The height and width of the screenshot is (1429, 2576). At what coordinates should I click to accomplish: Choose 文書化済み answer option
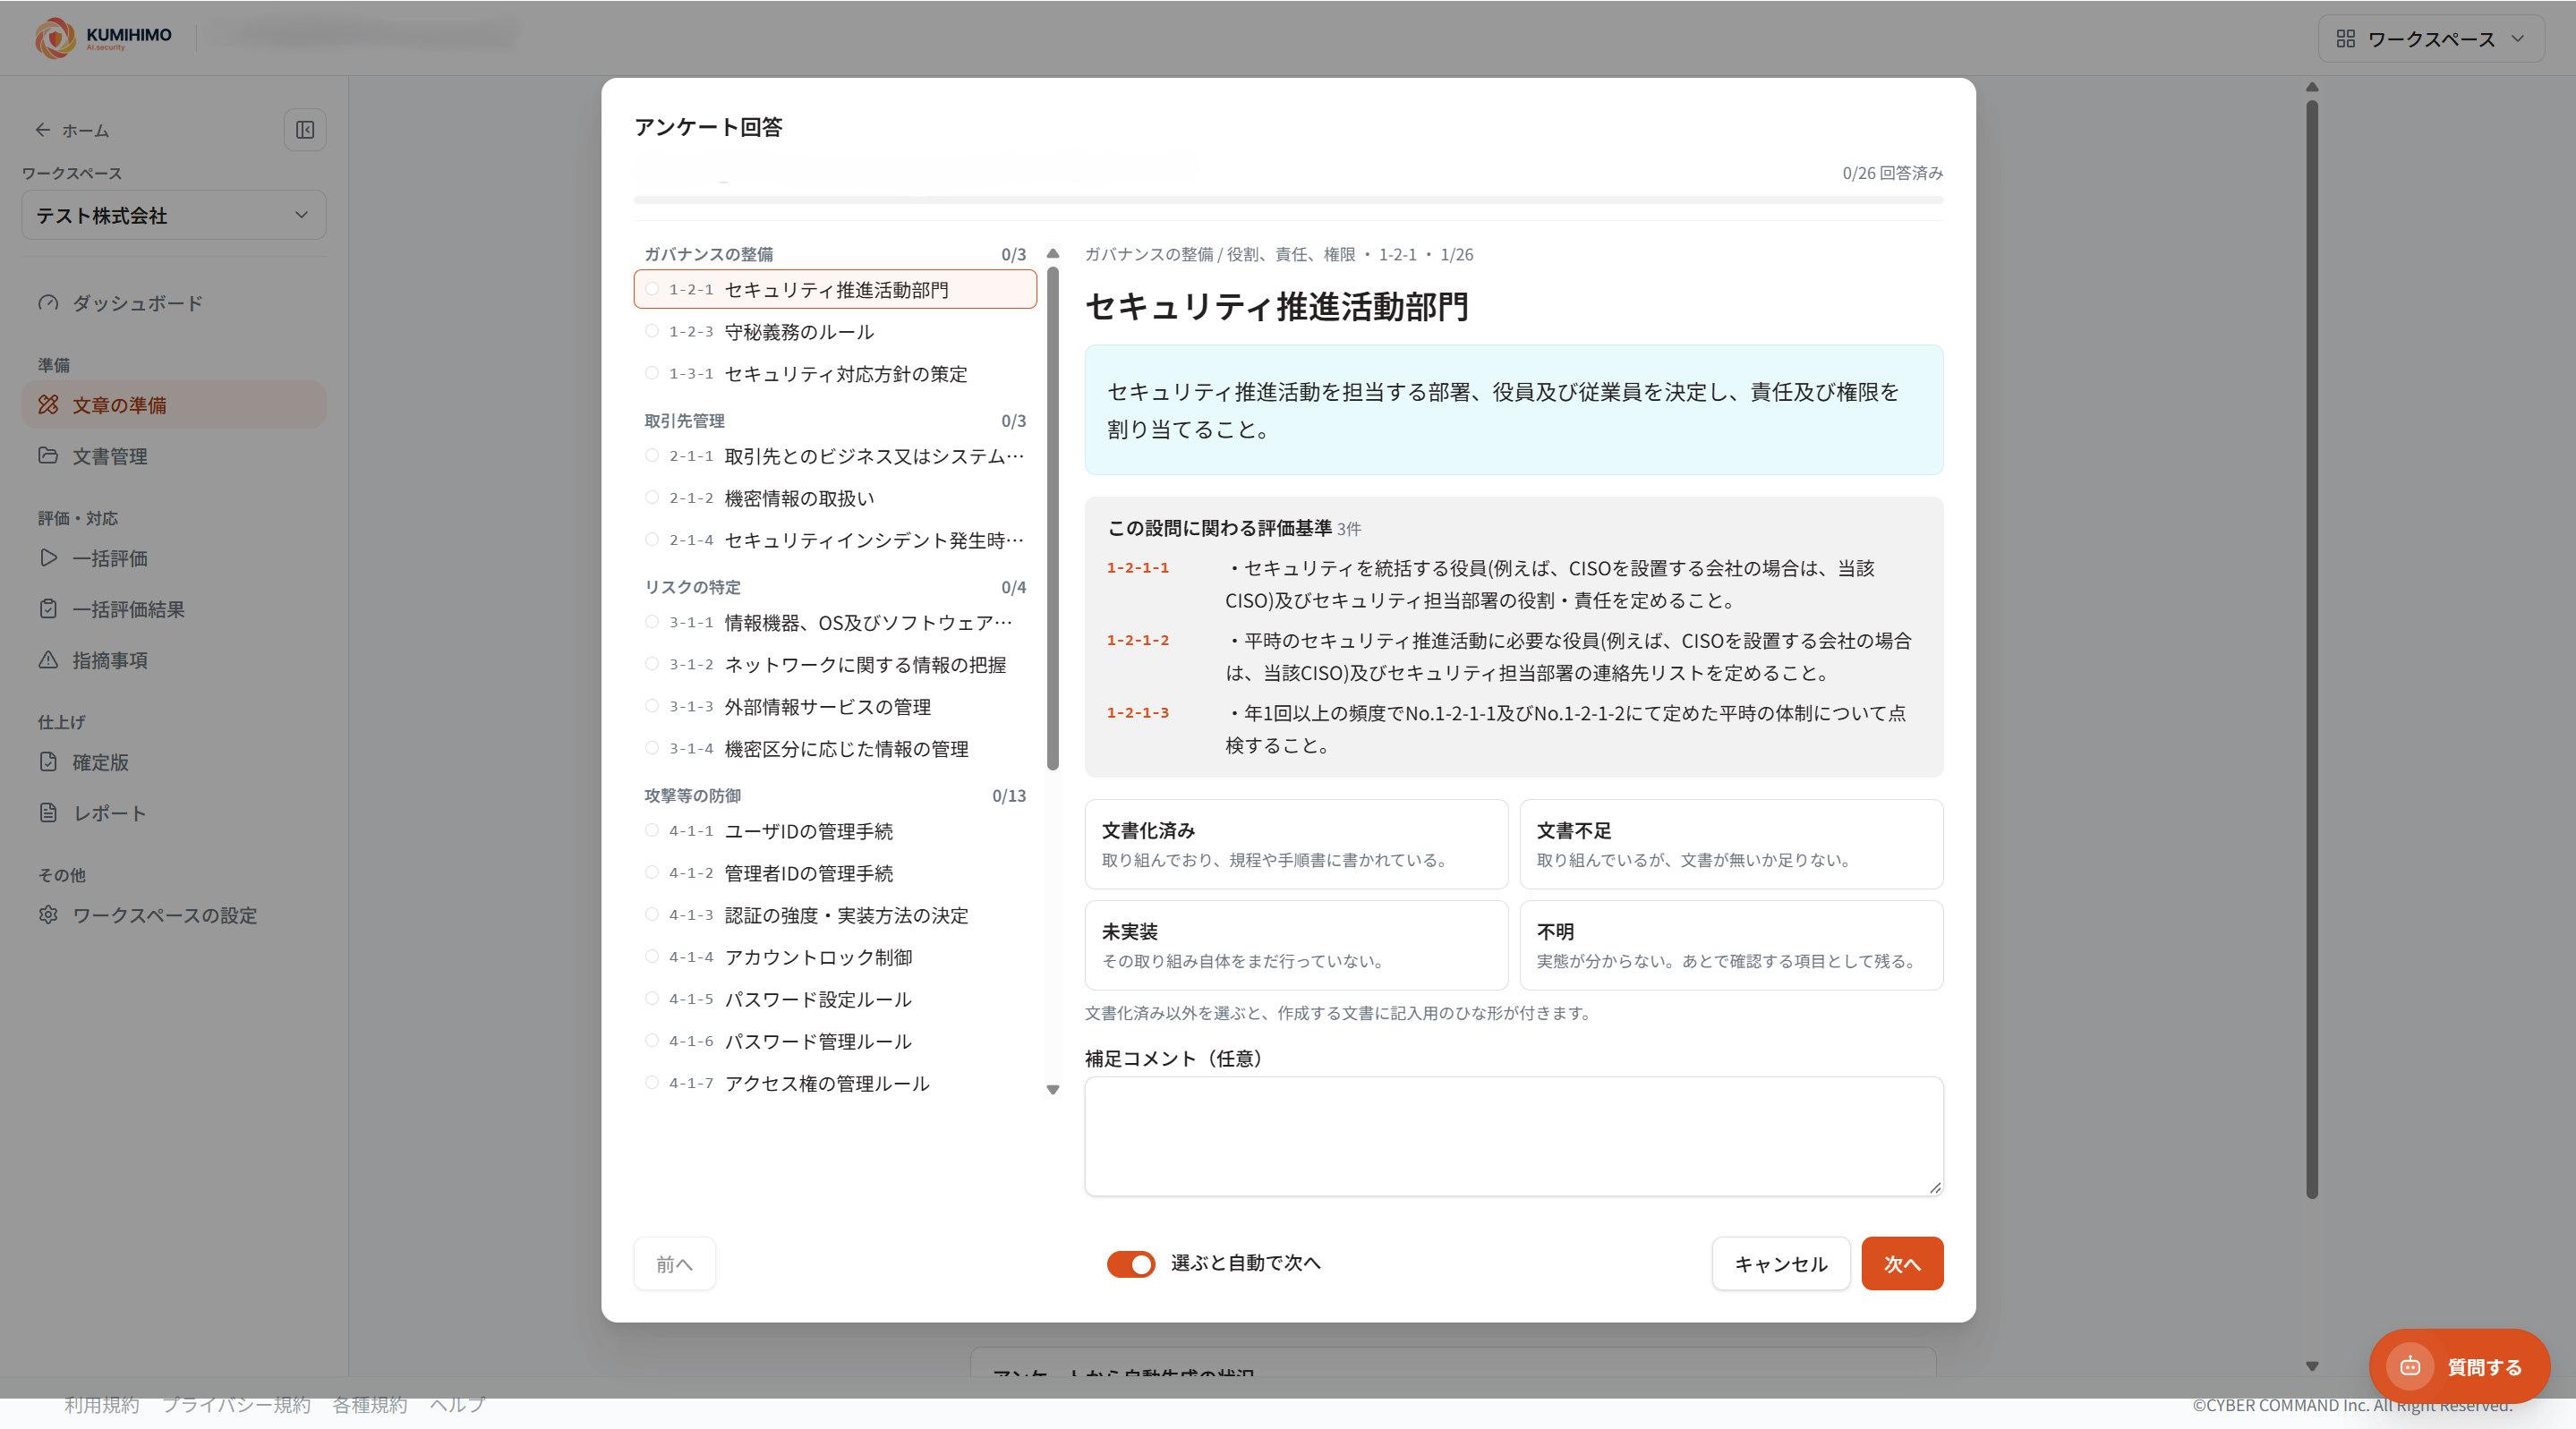[1296, 844]
